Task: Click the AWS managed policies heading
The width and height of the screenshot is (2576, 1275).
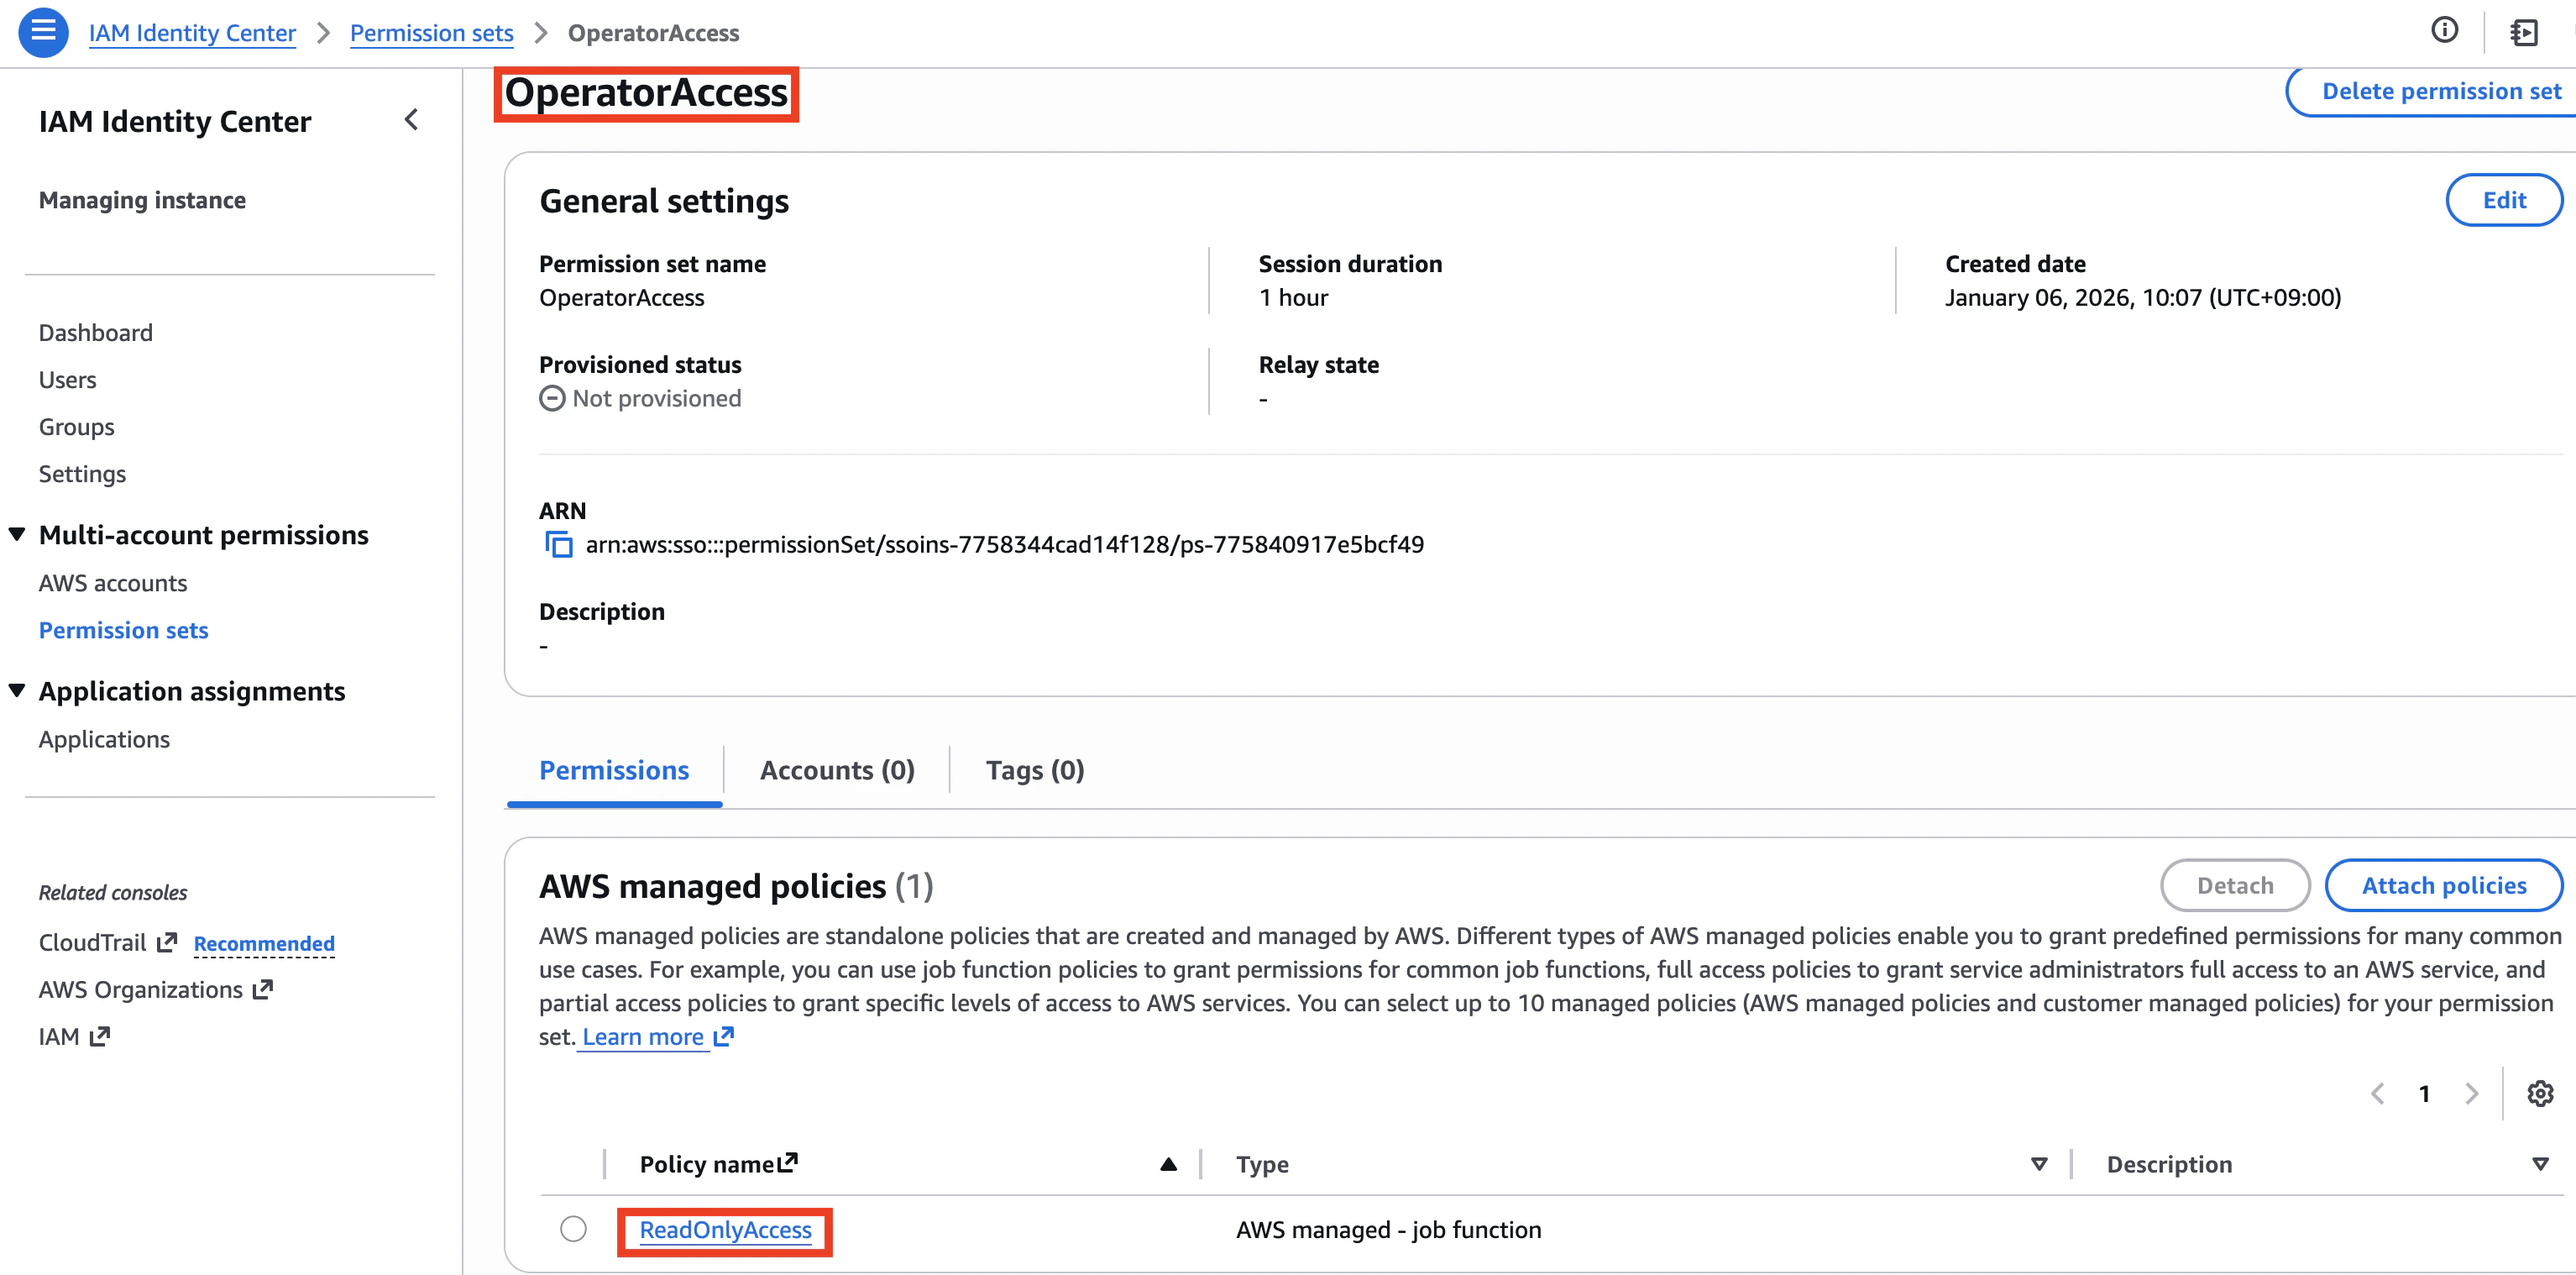Action: [x=736, y=885]
